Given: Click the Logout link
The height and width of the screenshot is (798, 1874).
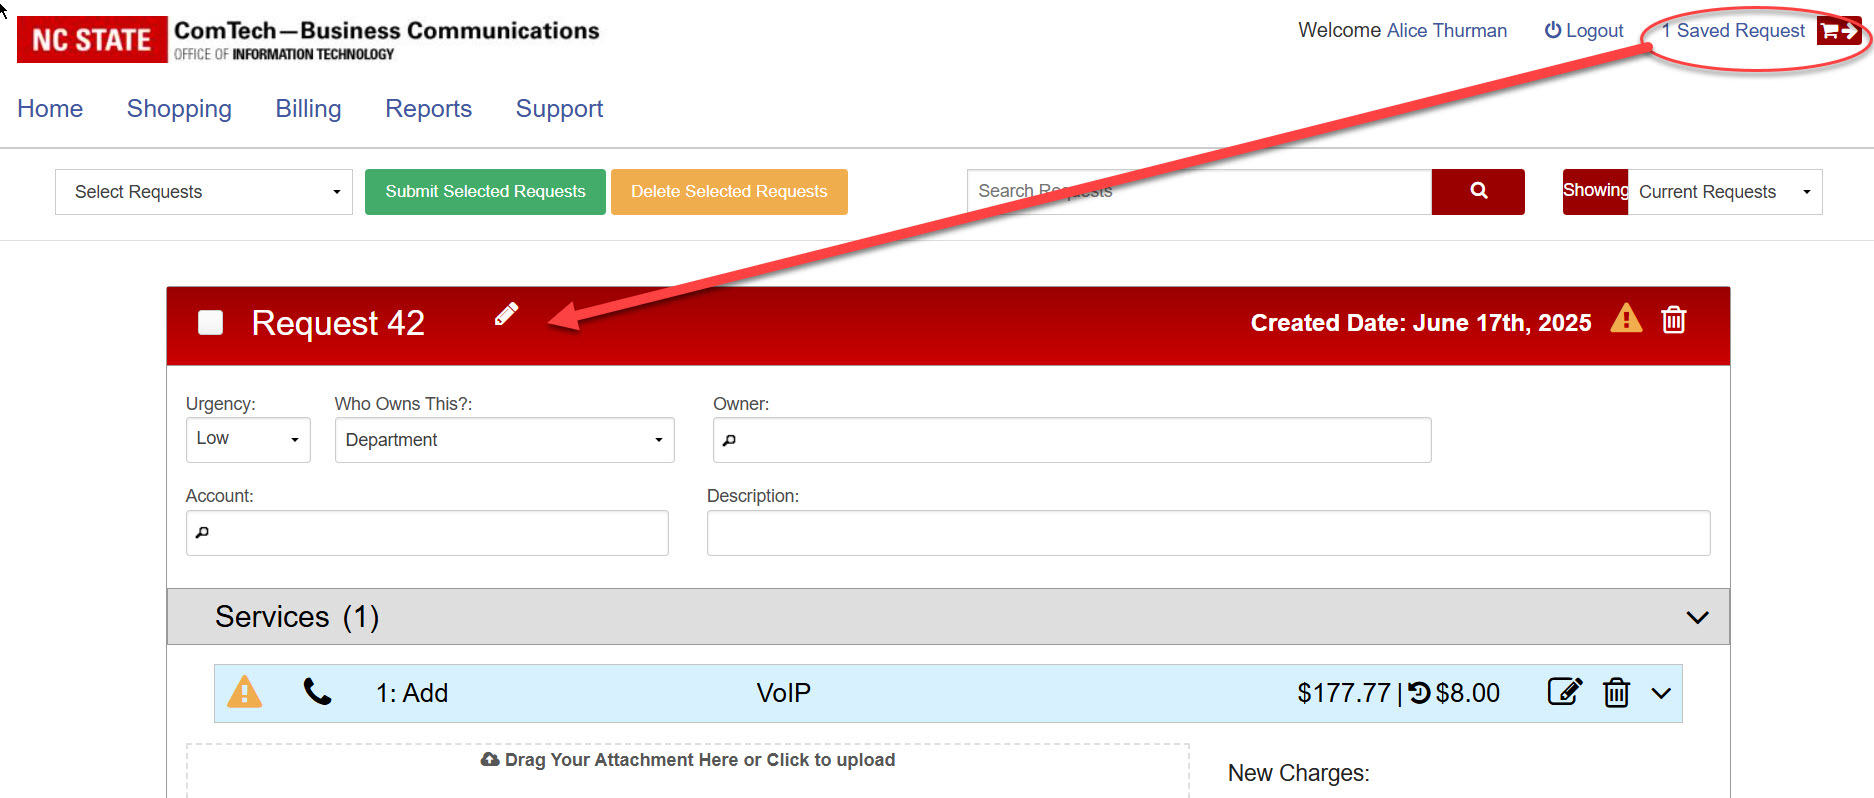Looking at the screenshot, I should (1584, 31).
